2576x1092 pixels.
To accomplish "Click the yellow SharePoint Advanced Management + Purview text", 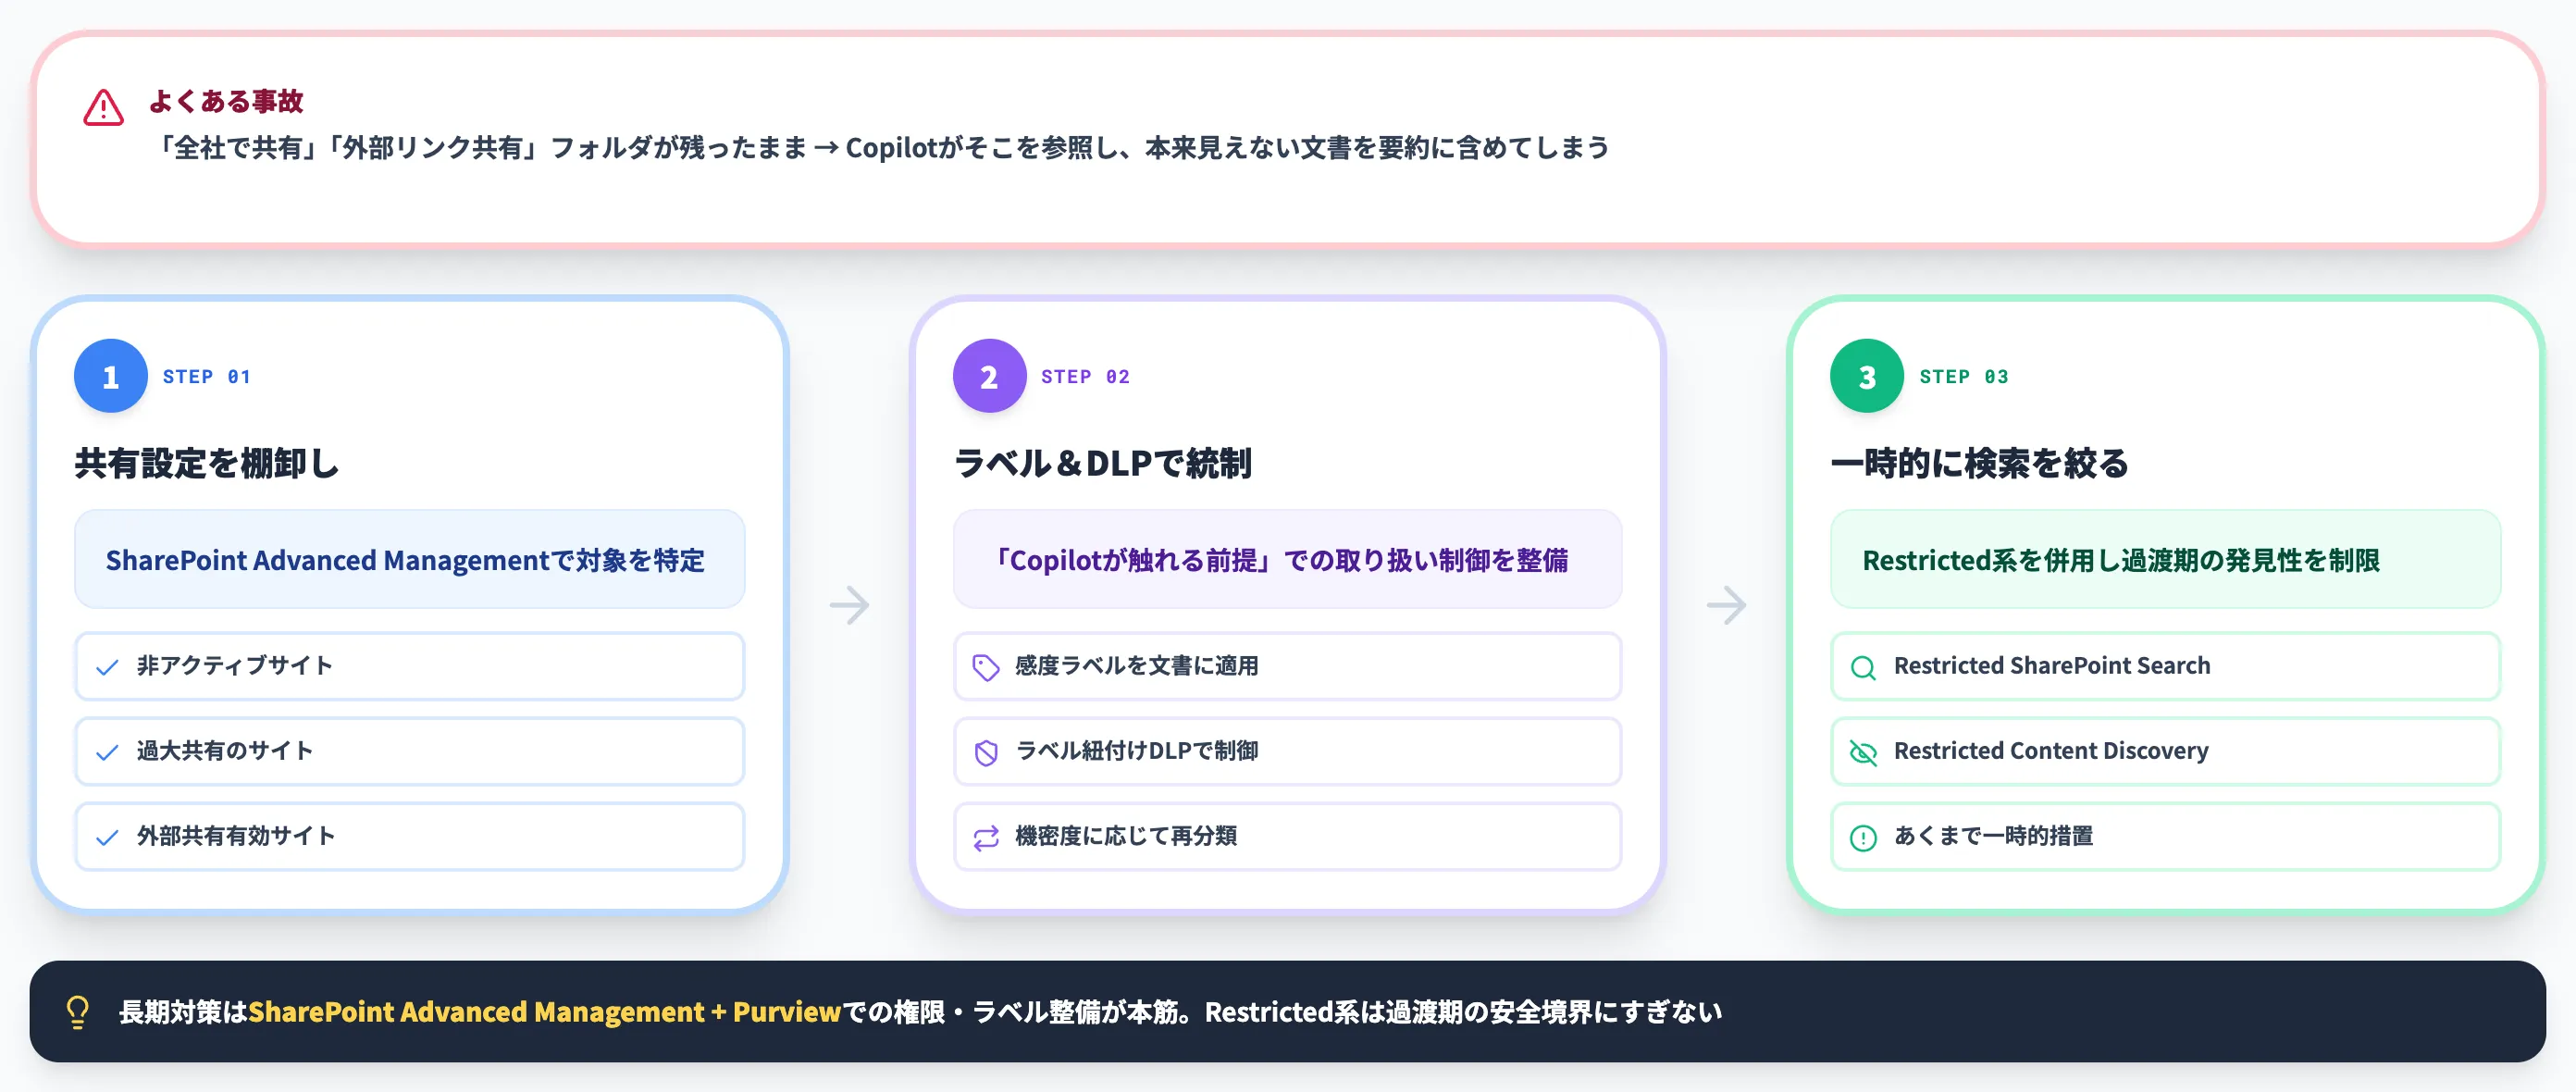I will pos(544,1012).
